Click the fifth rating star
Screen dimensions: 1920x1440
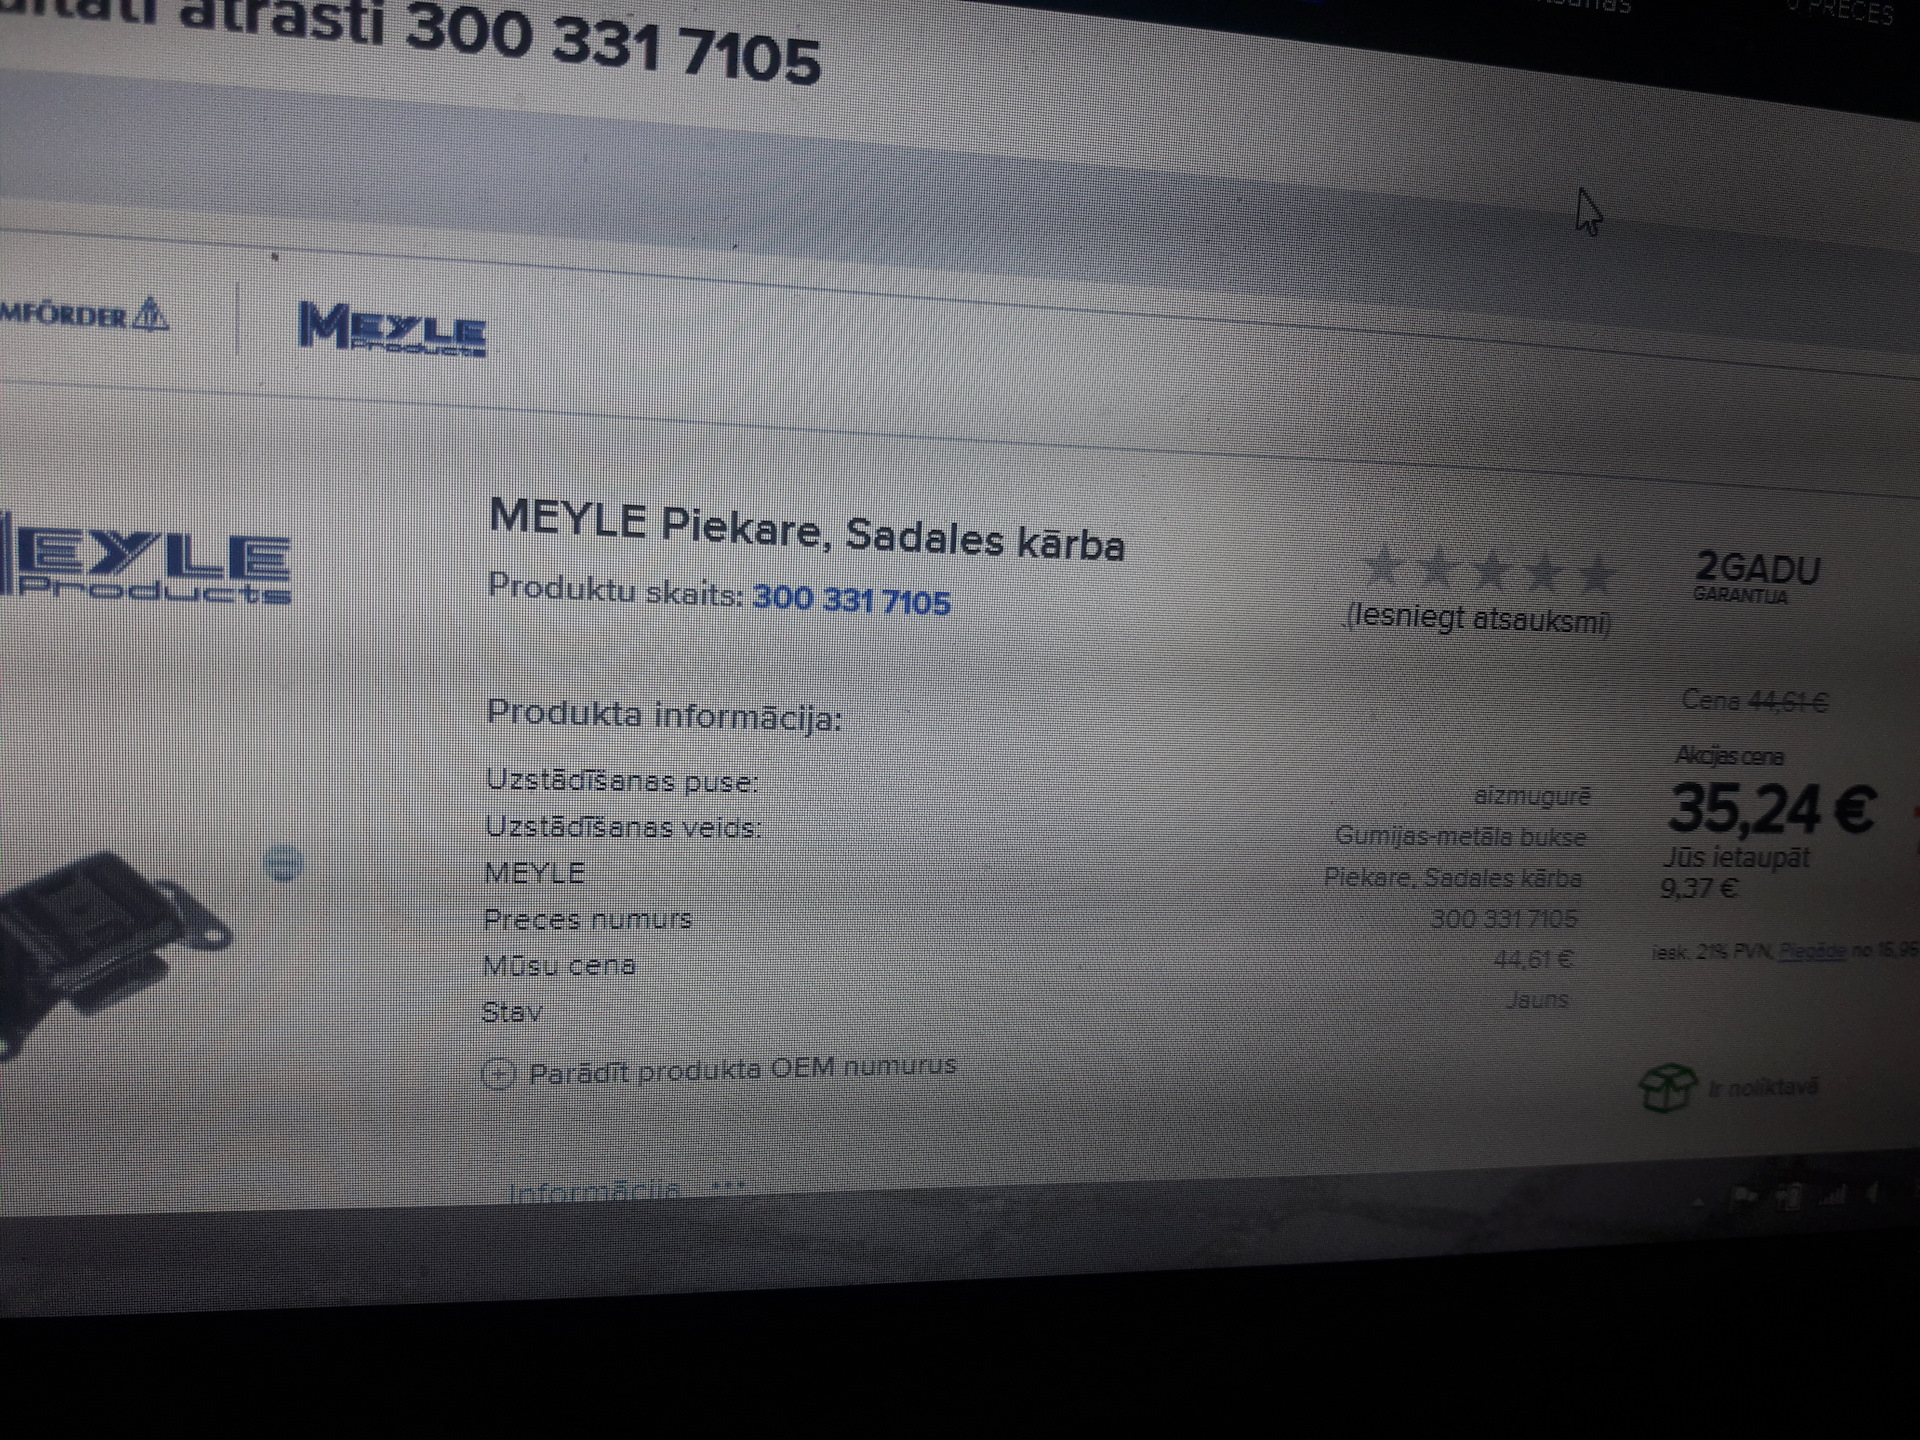[1597, 574]
